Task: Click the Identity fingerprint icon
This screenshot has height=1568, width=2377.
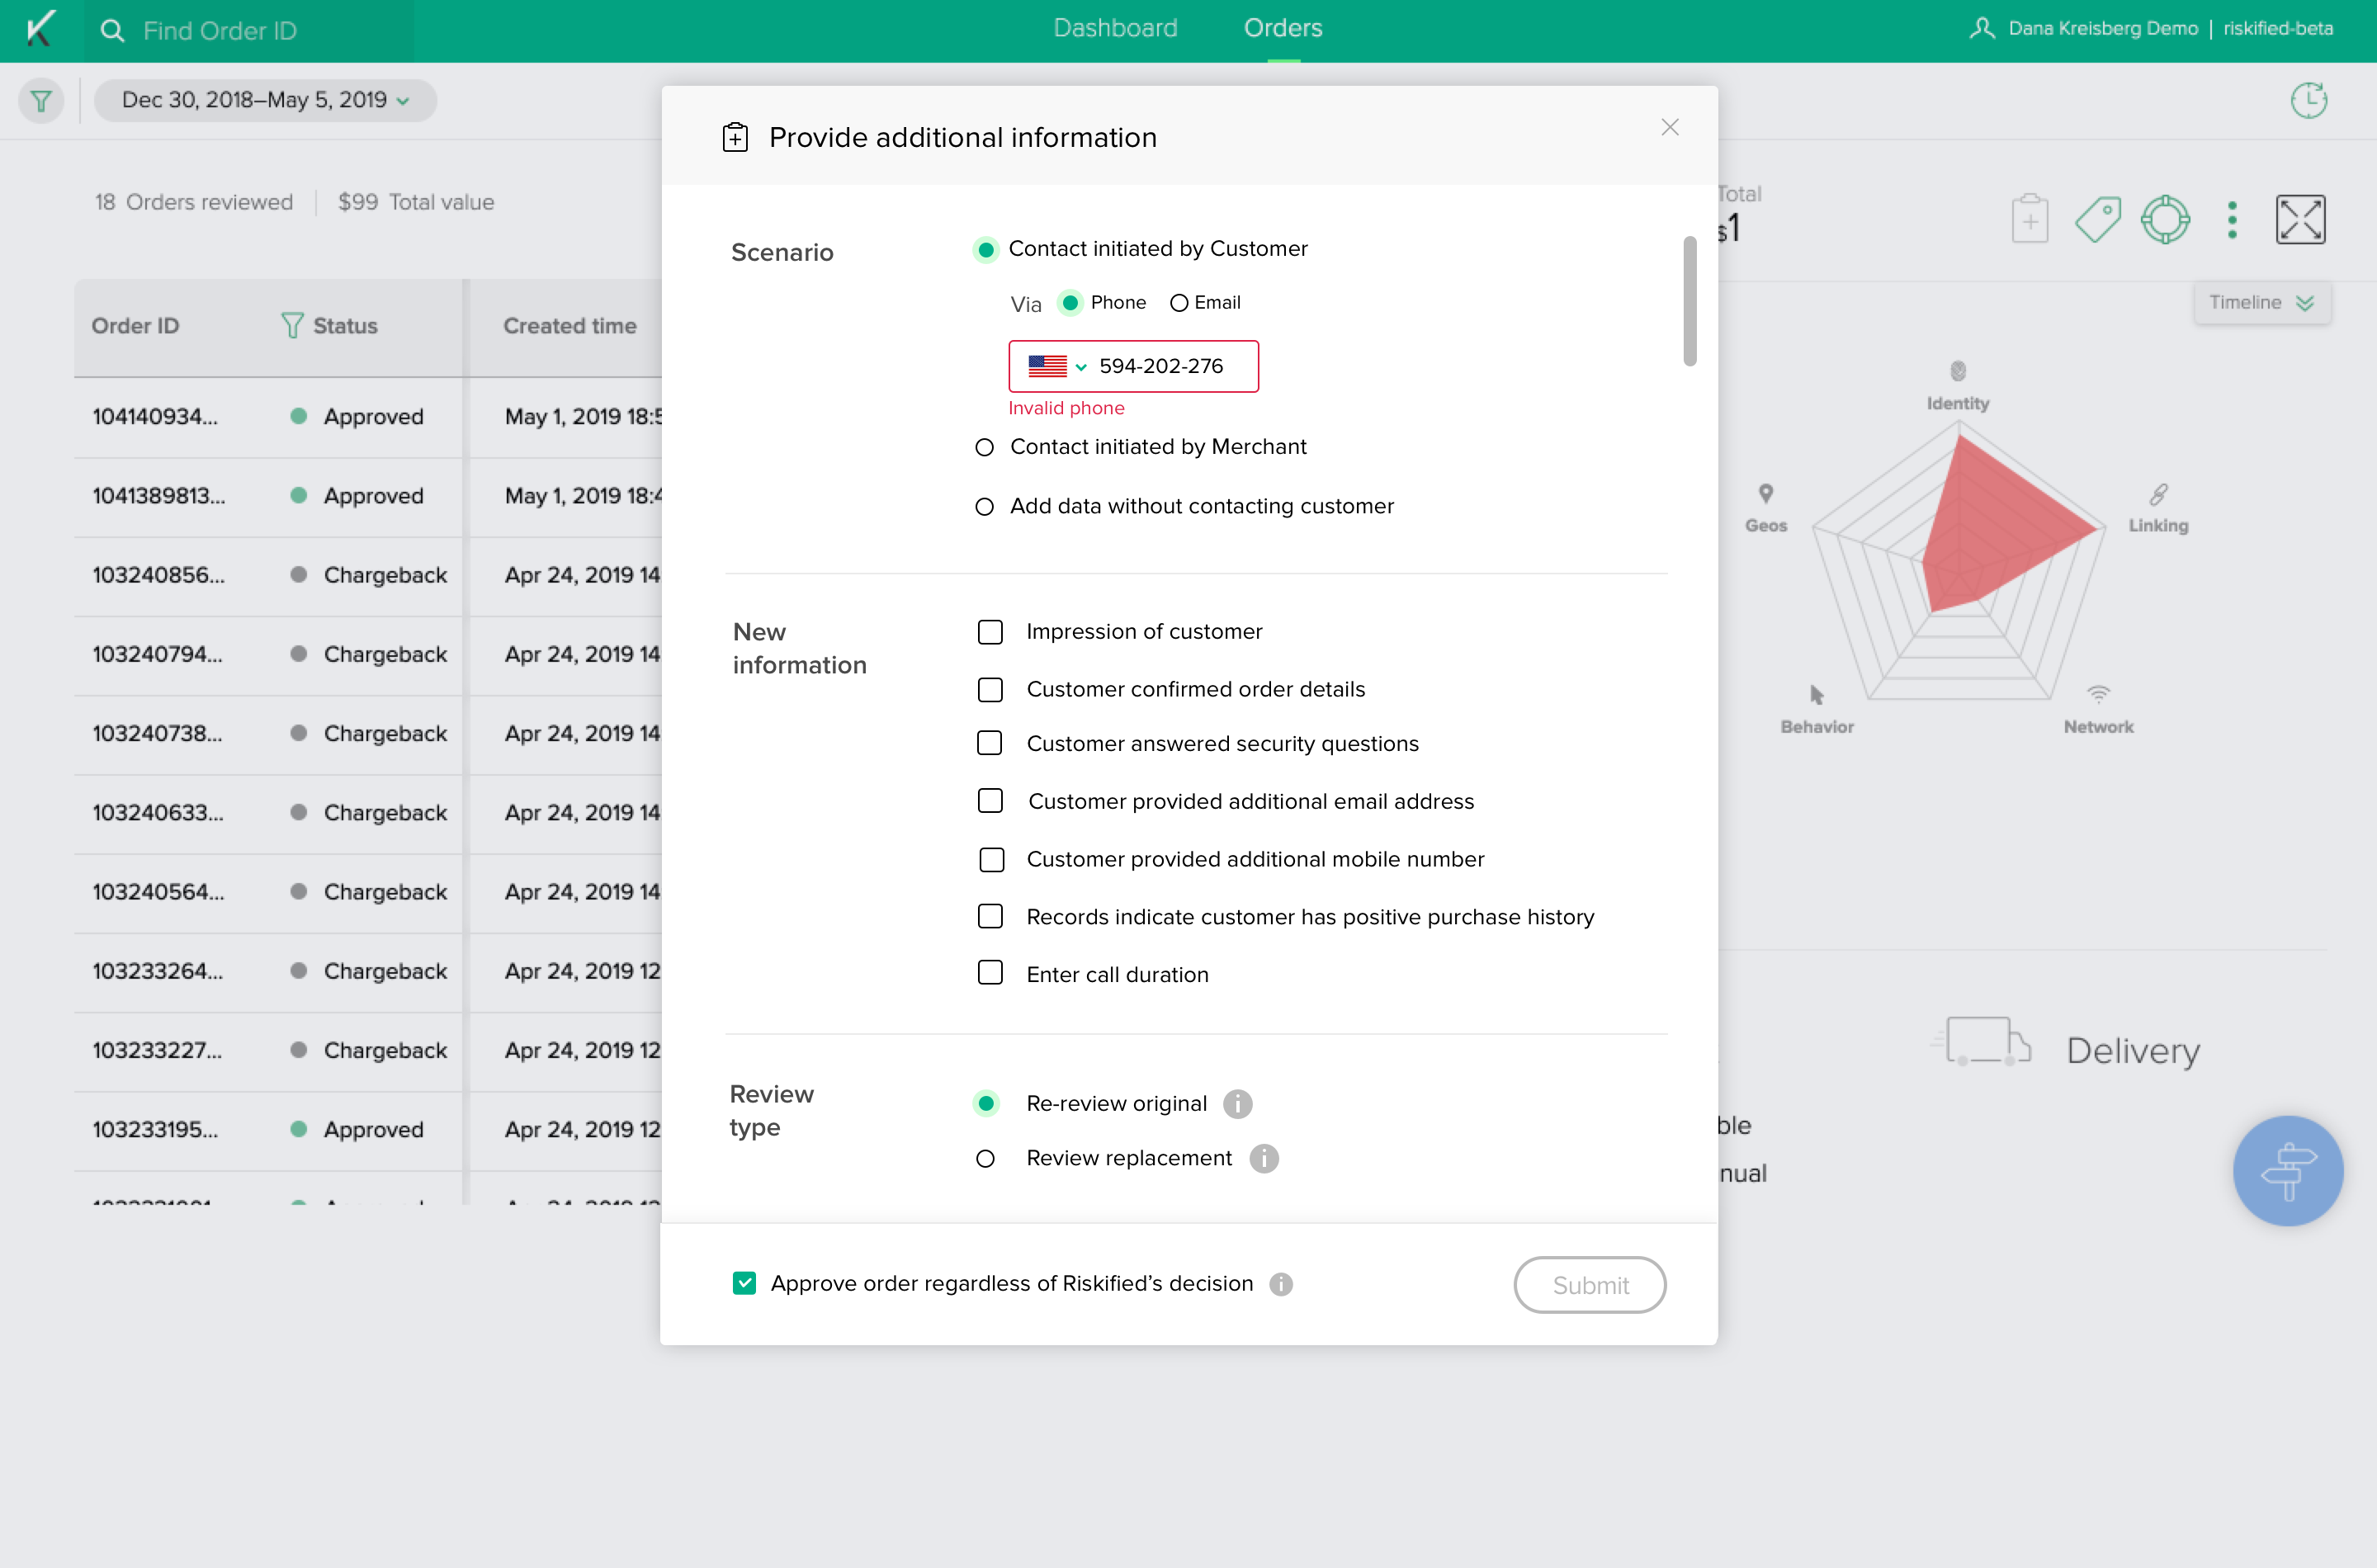Action: (1958, 371)
